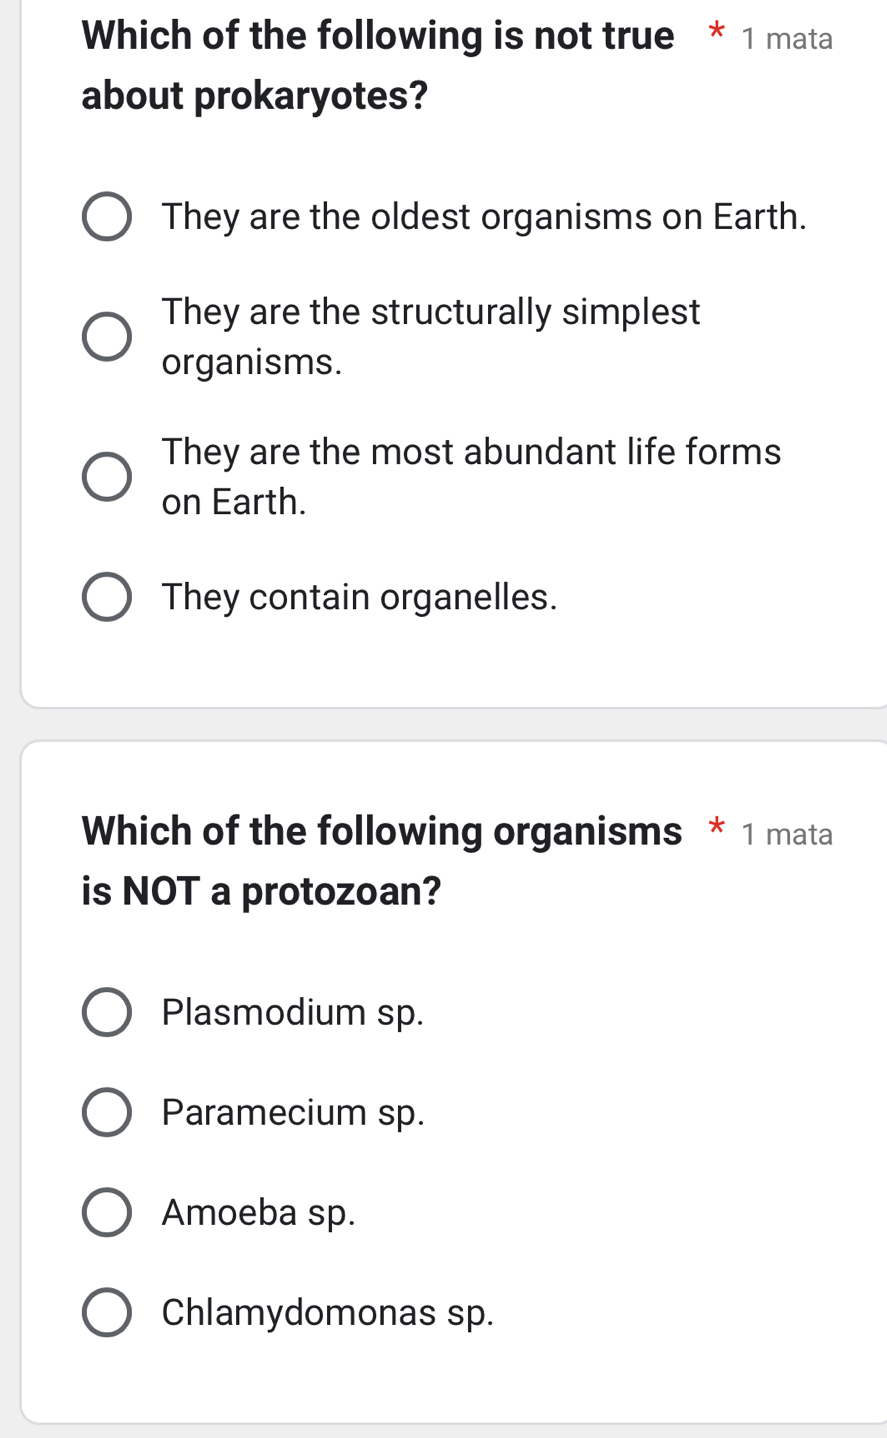Image resolution: width=887 pixels, height=1438 pixels.
Task: Select the Plasmodium sp. radio circle
Action: click(106, 1013)
